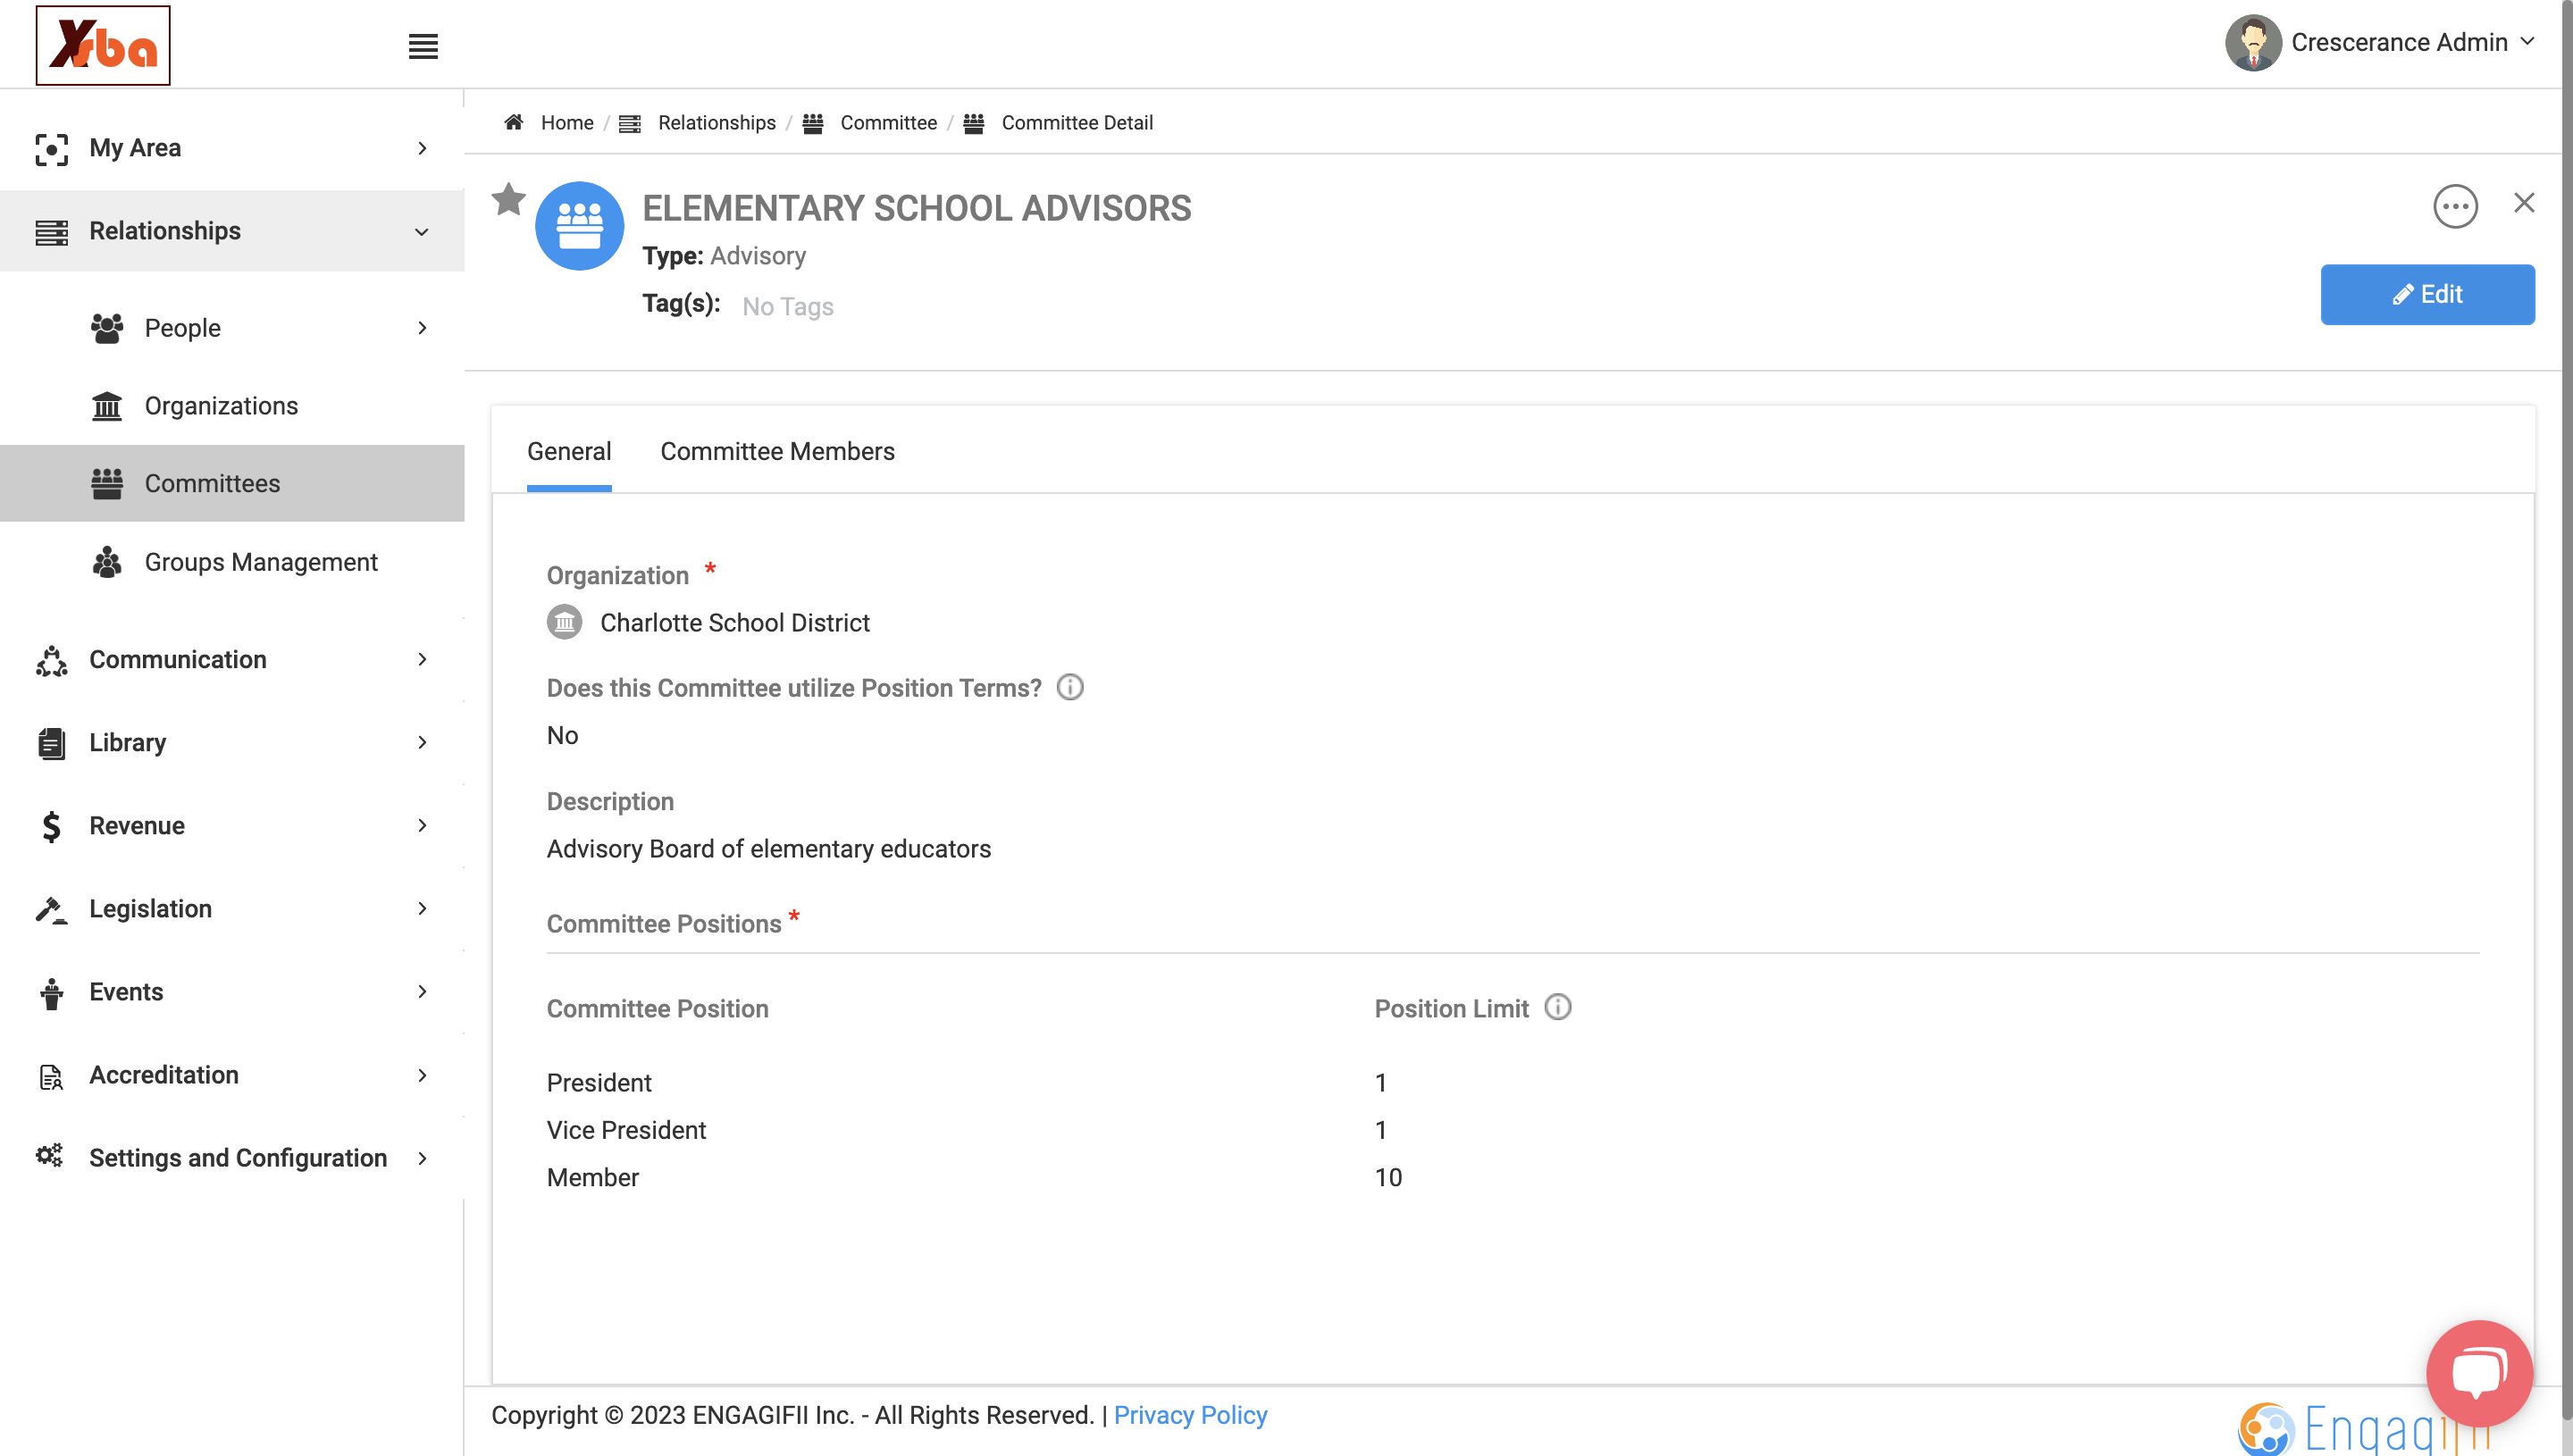Click the Charlotte School District organization icon
Screen dimensions: 2573x1456
point(564,622)
